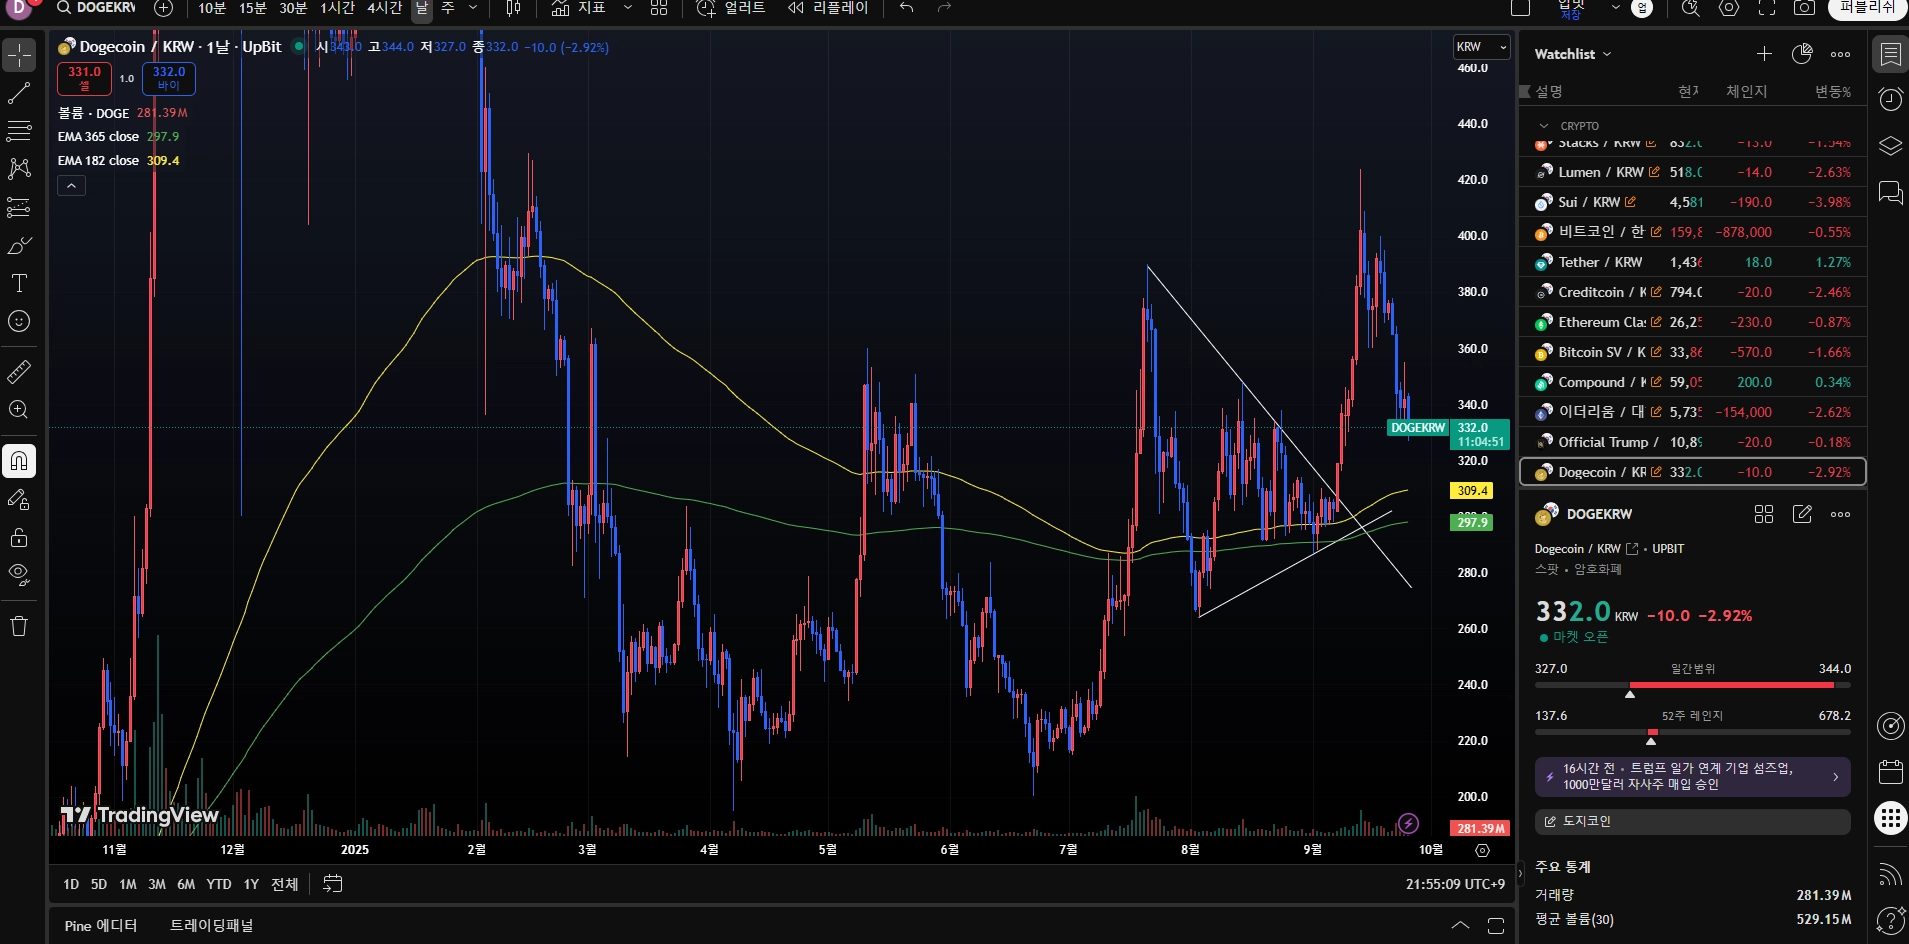Open chart axis settings gear
The height and width of the screenshot is (944, 1909).
tap(1482, 850)
